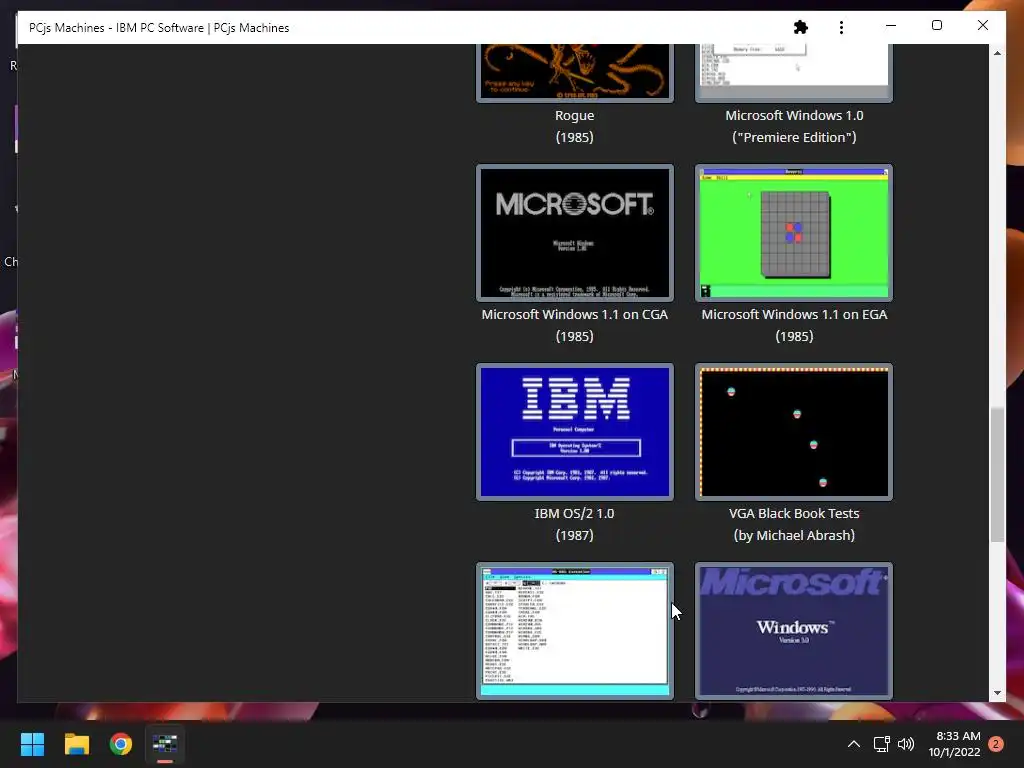Open the MS-DOS Executive window thumbnail
This screenshot has width=1024, height=768.
pyautogui.click(x=575, y=632)
